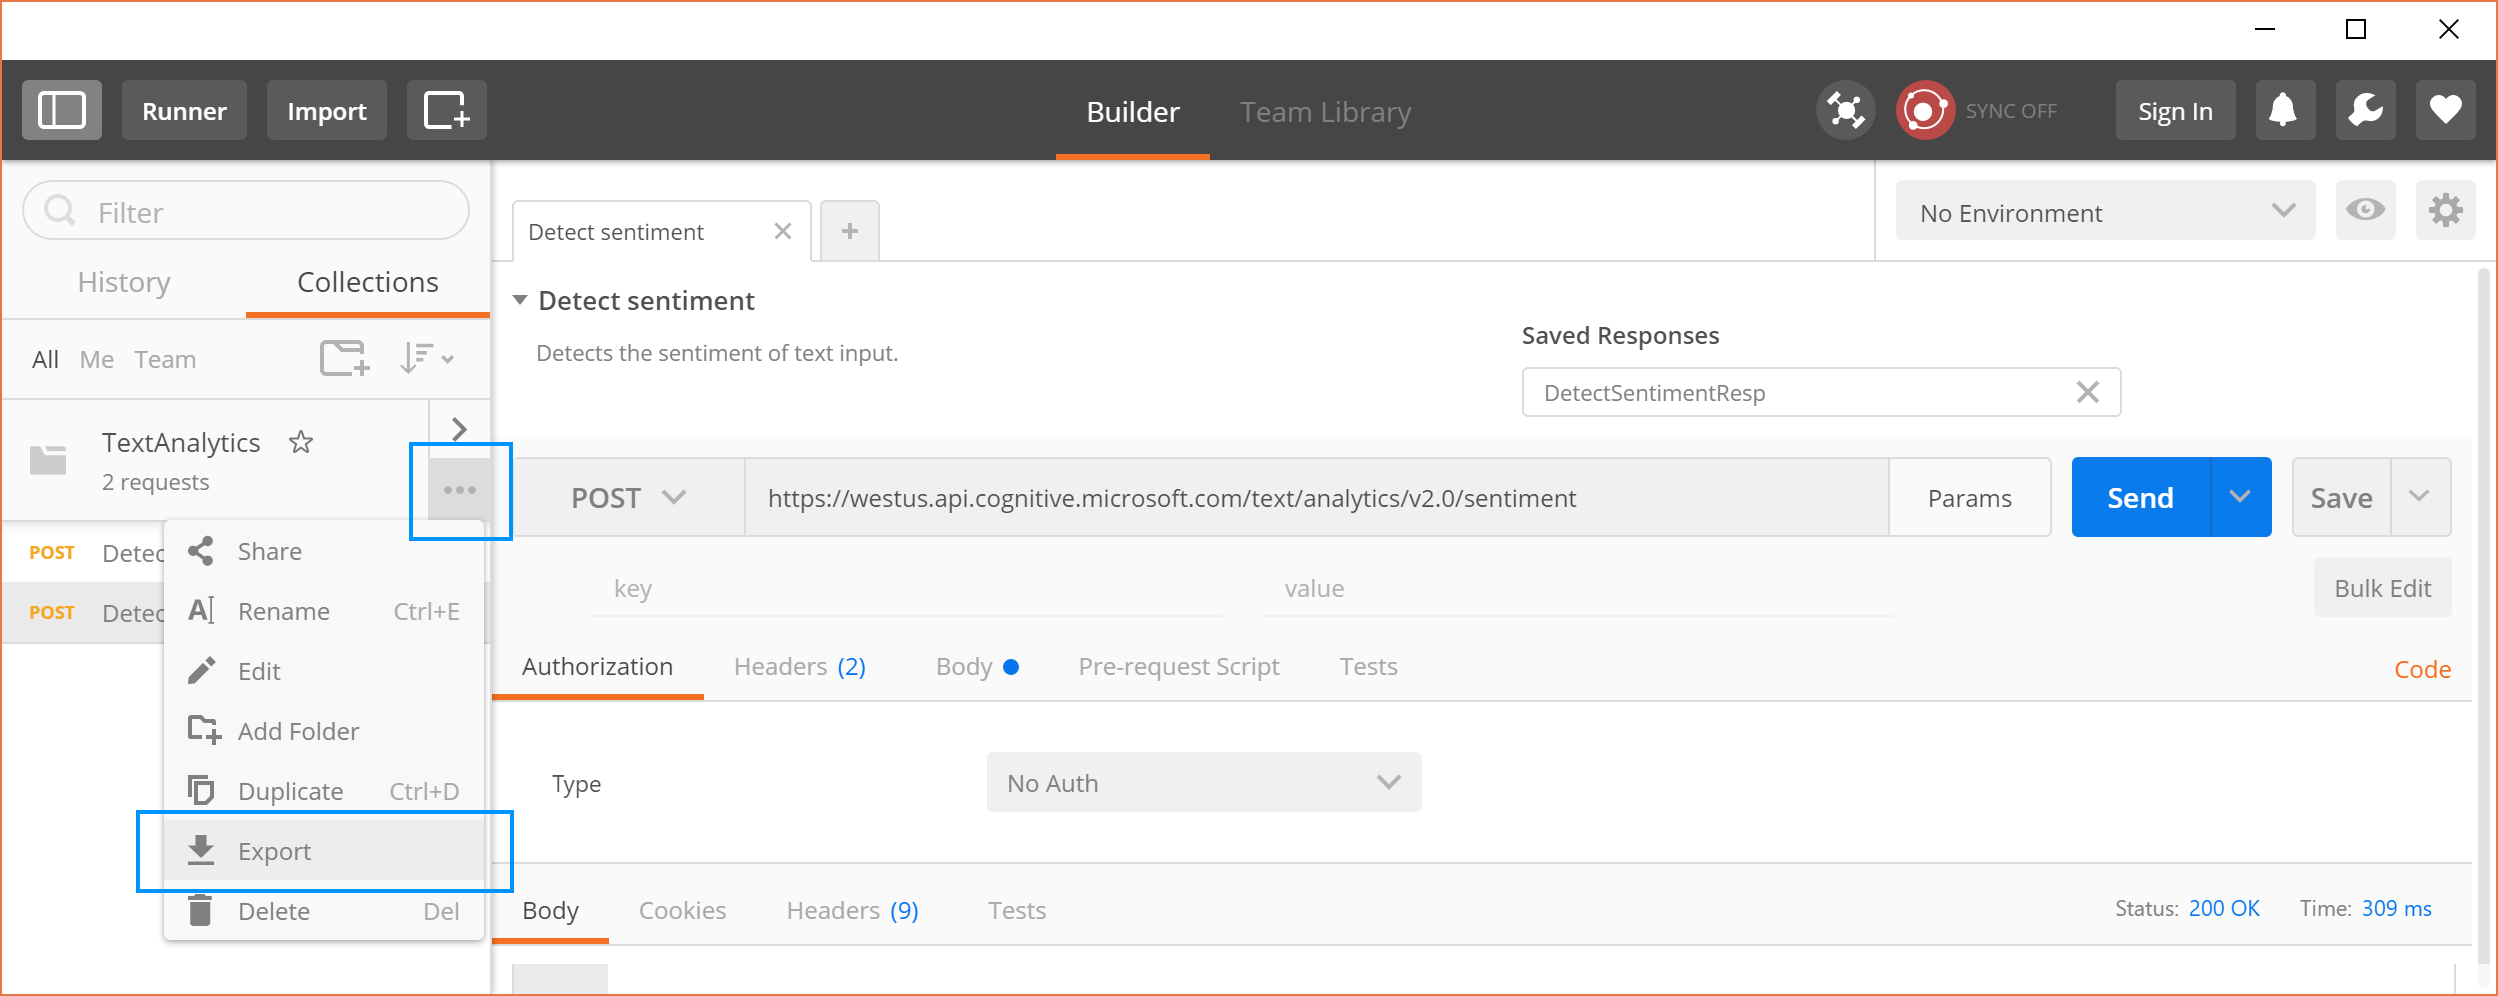This screenshot has height=996, width=2498.
Task: Open the interceptor satellite icon
Action: 1845,110
